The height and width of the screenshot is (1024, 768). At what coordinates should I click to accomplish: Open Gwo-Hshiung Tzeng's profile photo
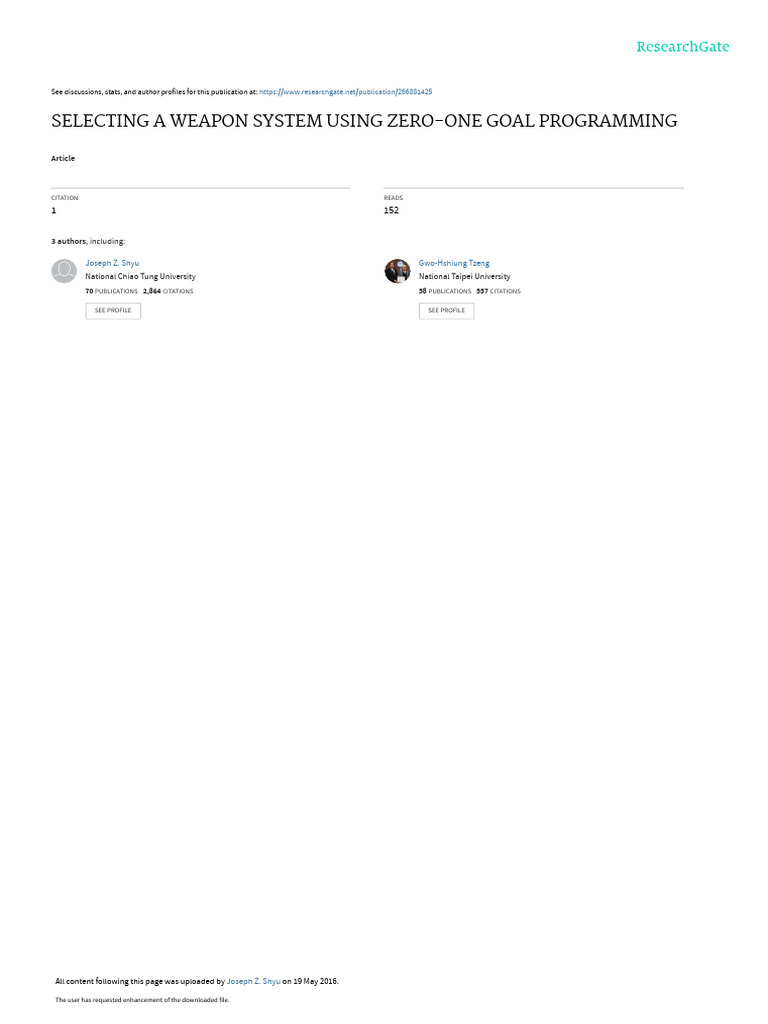pos(397,270)
